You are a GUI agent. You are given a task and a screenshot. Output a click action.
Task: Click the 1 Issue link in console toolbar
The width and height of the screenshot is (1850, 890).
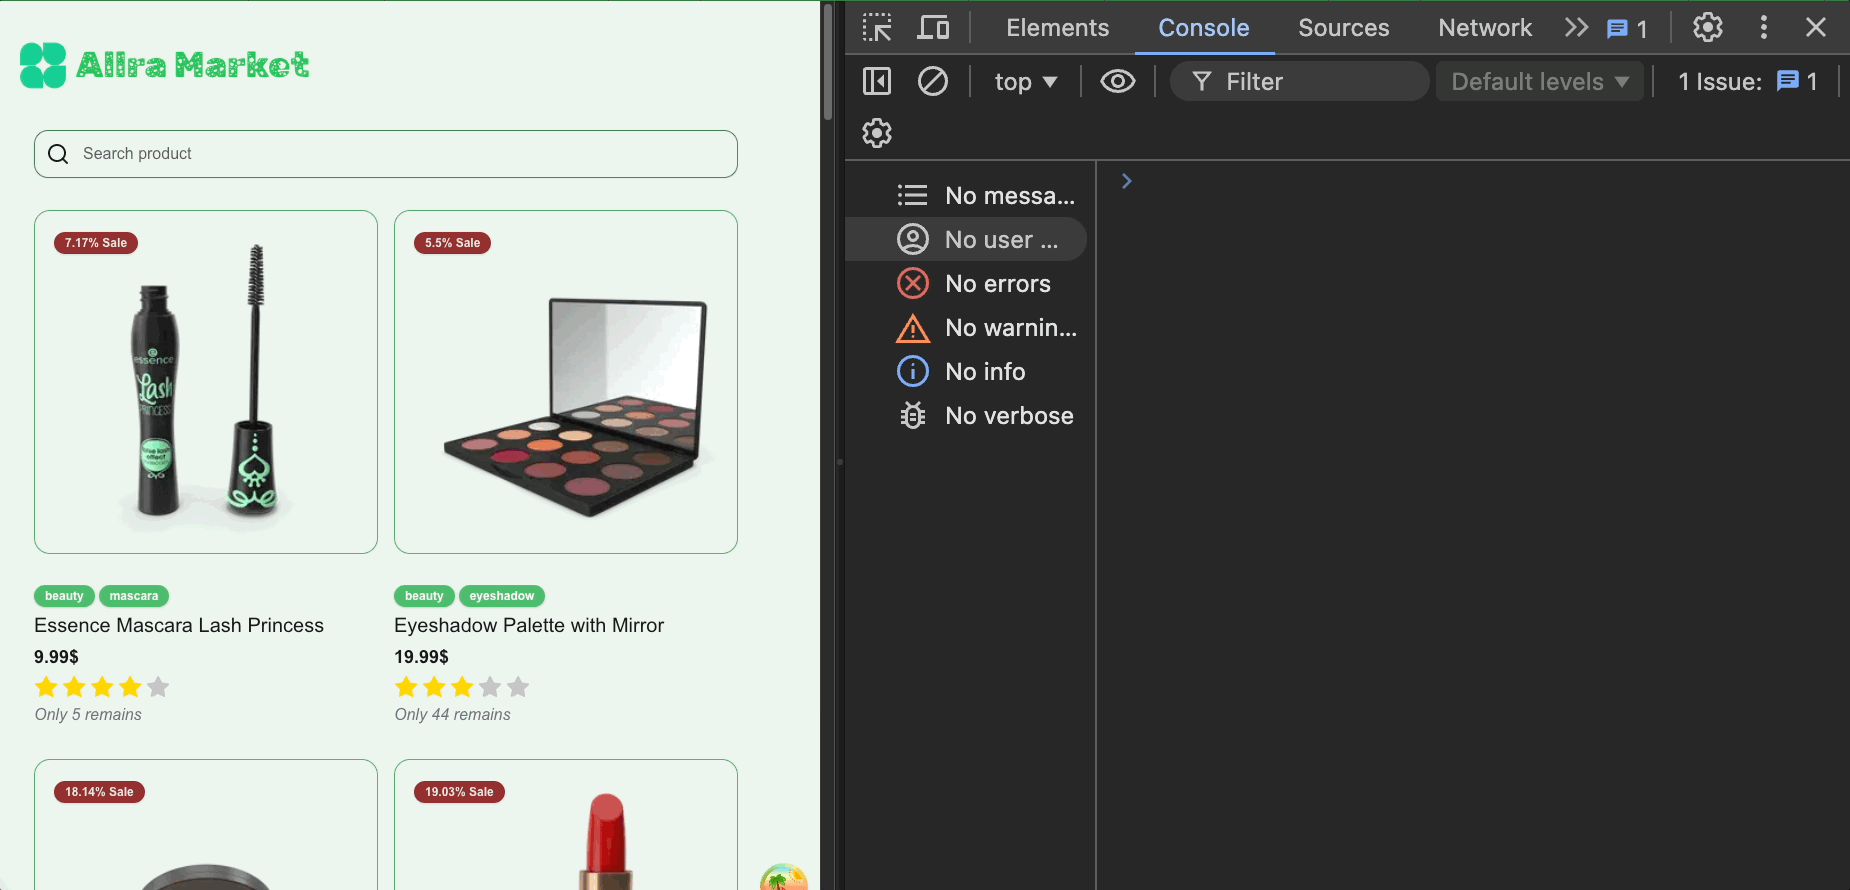point(1747,81)
